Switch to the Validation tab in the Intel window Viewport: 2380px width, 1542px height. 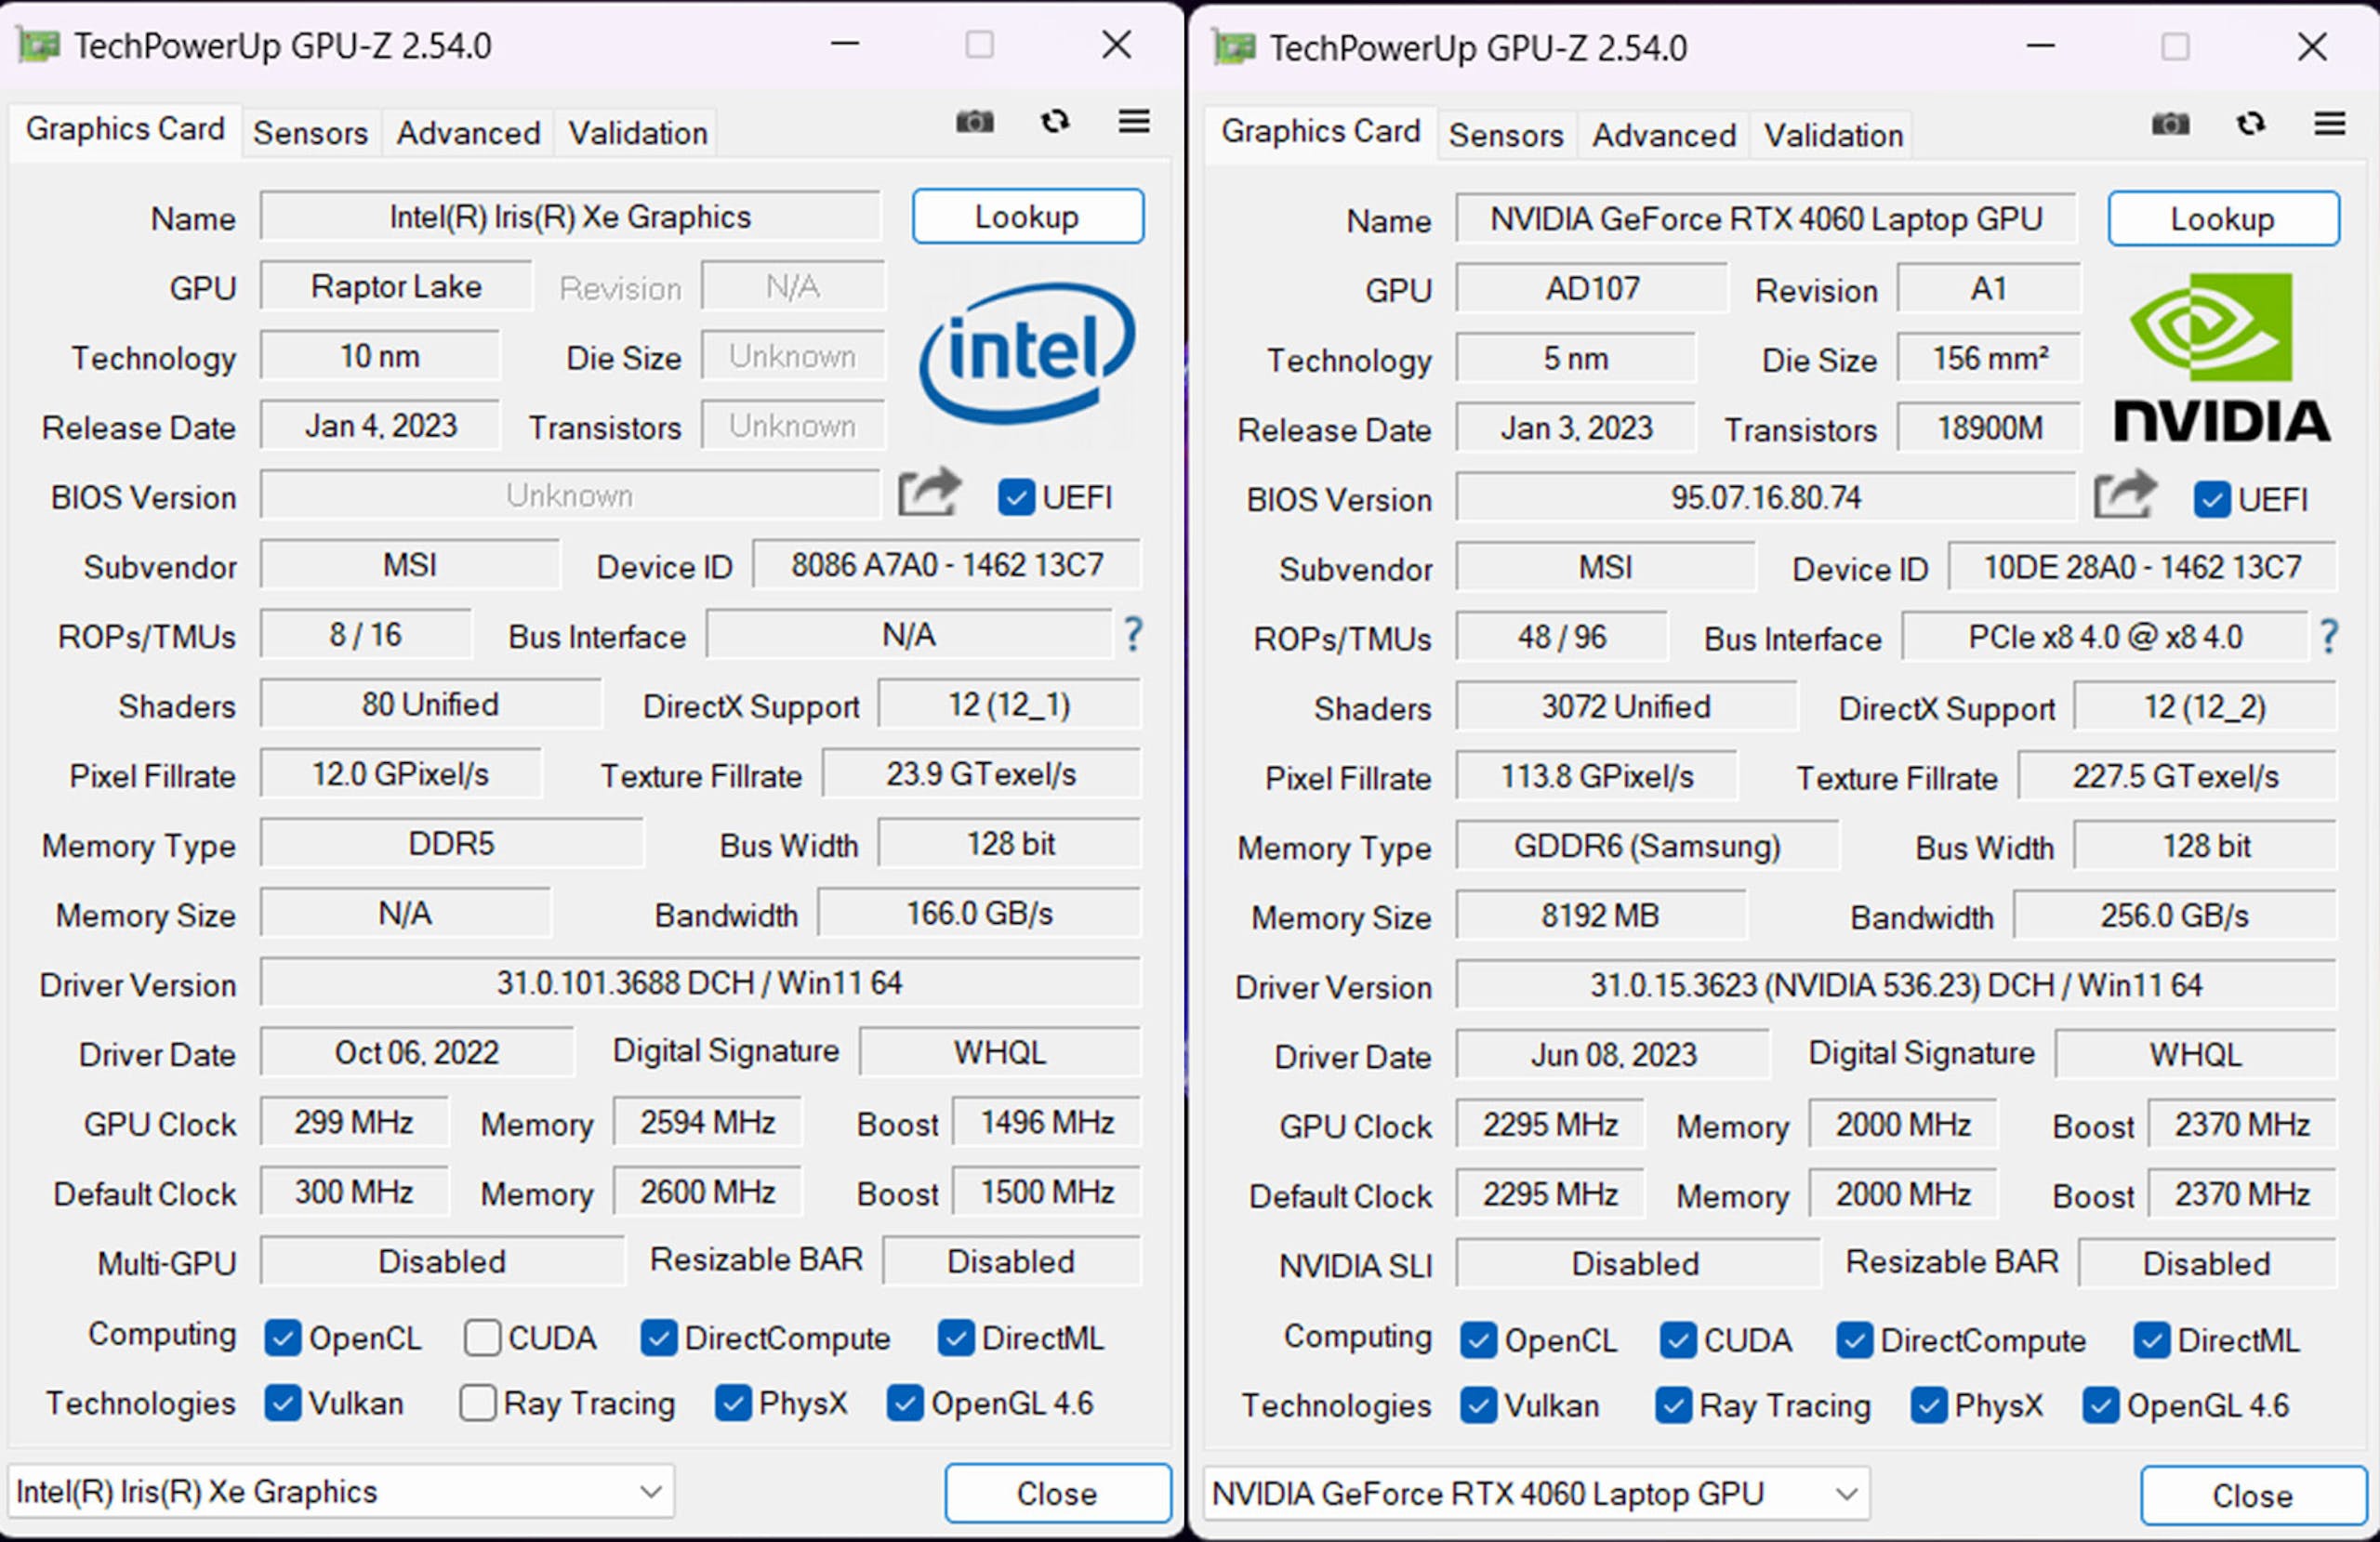(x=638, y=133)
